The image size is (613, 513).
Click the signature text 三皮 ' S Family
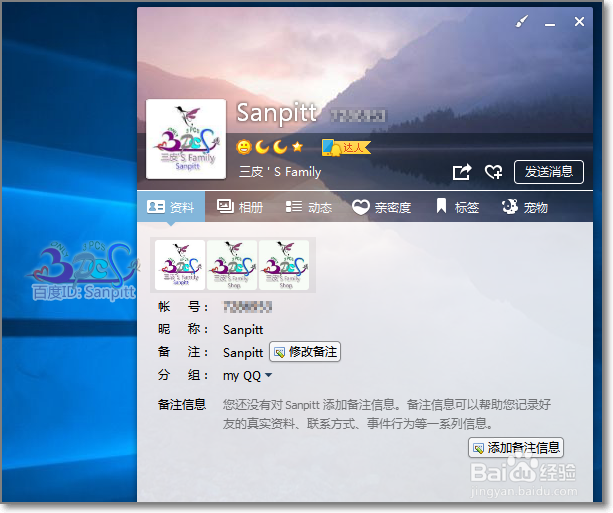[x=280, y=172]
